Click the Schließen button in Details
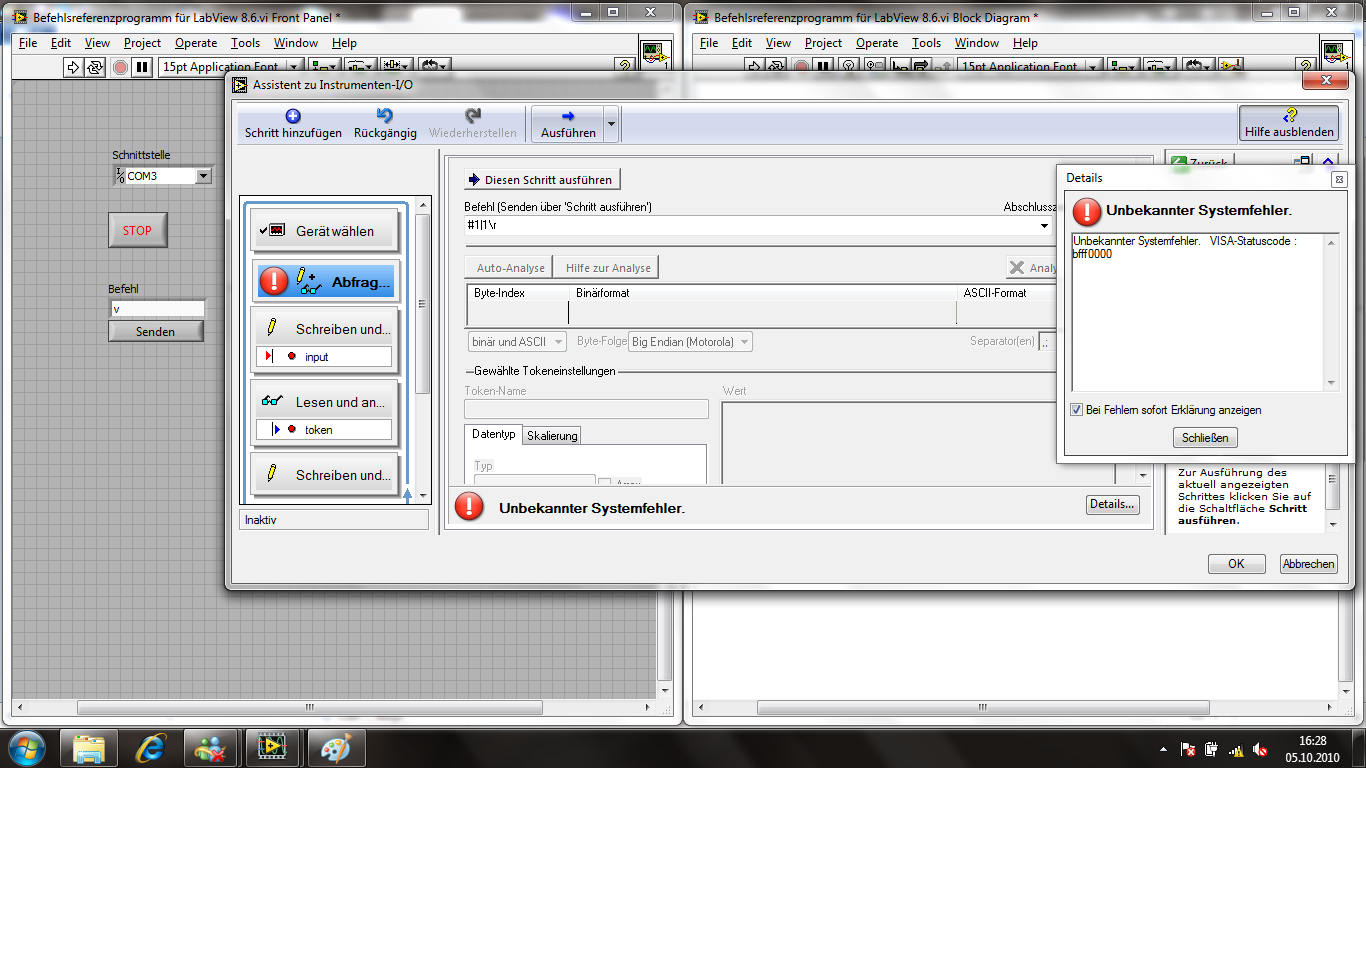The height and width of the screenshot is (960, 1366). pos(1205,438)
